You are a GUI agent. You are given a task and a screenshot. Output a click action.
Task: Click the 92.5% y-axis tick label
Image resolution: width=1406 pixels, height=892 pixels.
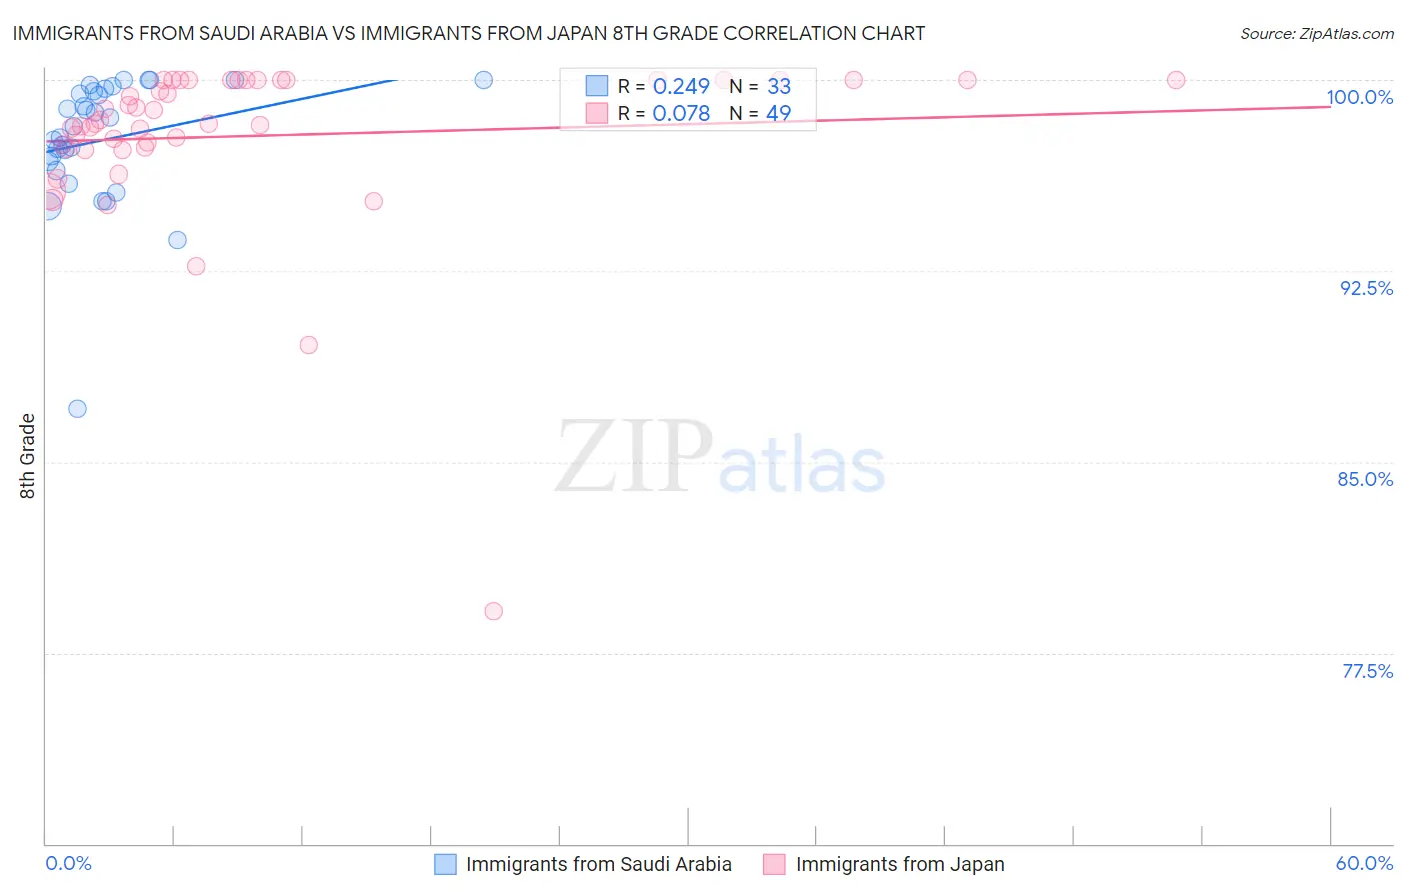point(1366,288)
